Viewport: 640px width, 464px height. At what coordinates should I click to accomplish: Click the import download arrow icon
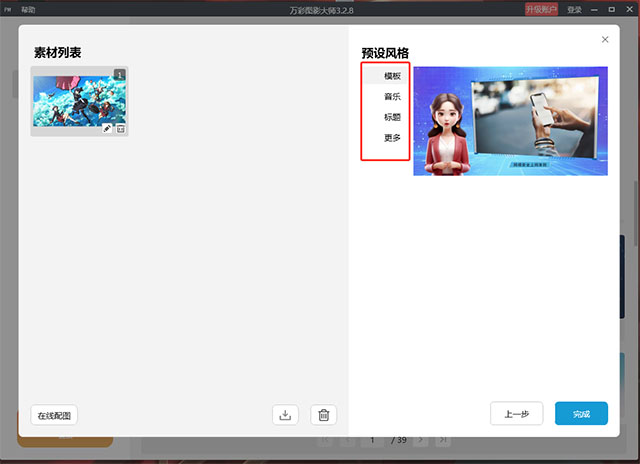click(285, 415)
